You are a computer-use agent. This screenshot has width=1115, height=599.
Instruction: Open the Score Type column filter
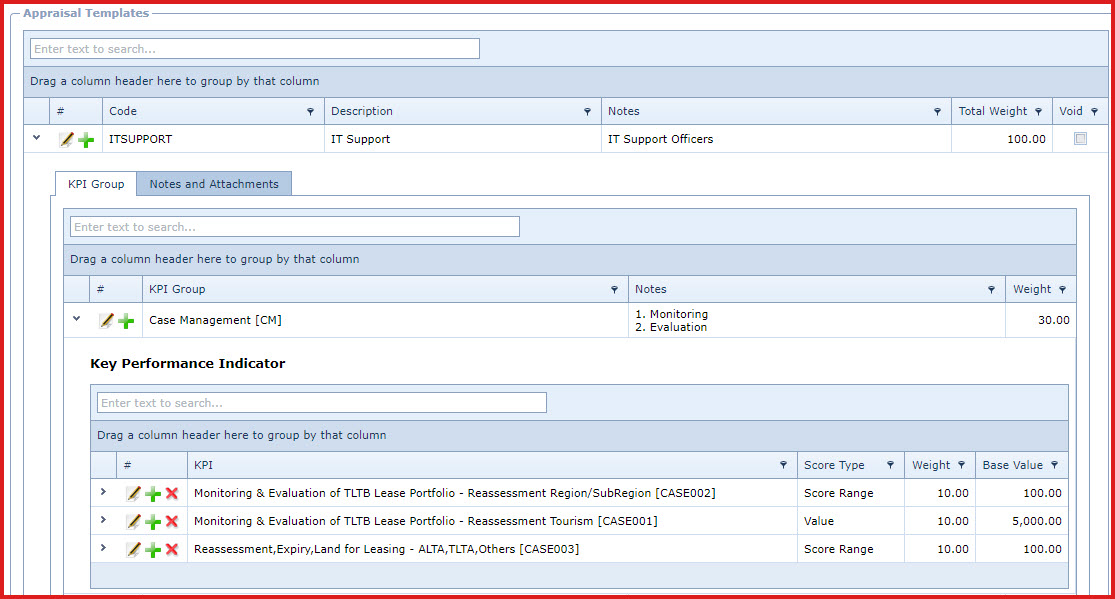tap(889, 466)
